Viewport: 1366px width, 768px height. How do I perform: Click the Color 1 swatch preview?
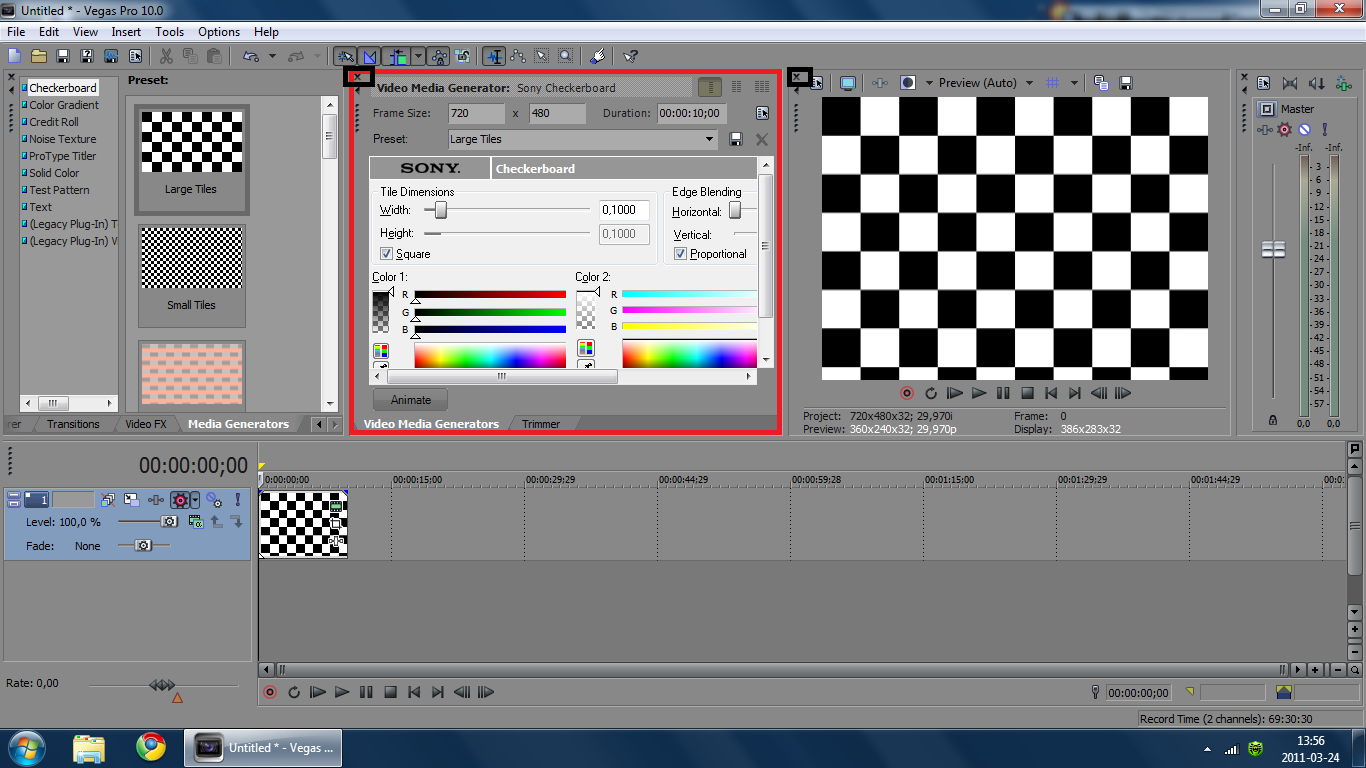tap(382, 311)
